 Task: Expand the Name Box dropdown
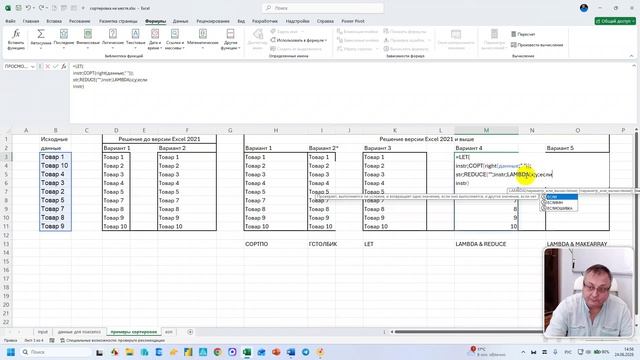click(33, 66)
